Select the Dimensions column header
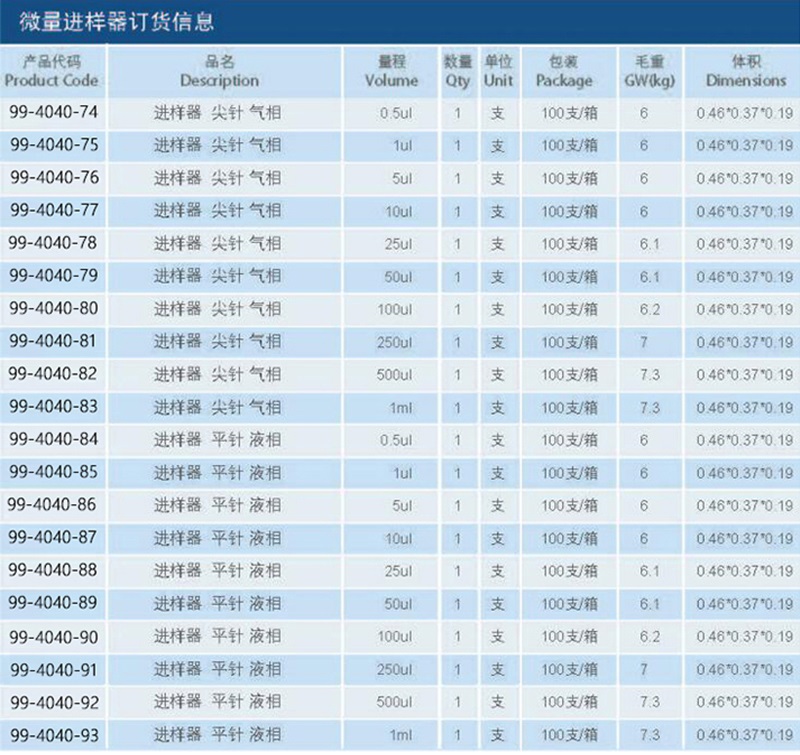The width and height of the screenshot is (800, 755). (x=745, y=71)
